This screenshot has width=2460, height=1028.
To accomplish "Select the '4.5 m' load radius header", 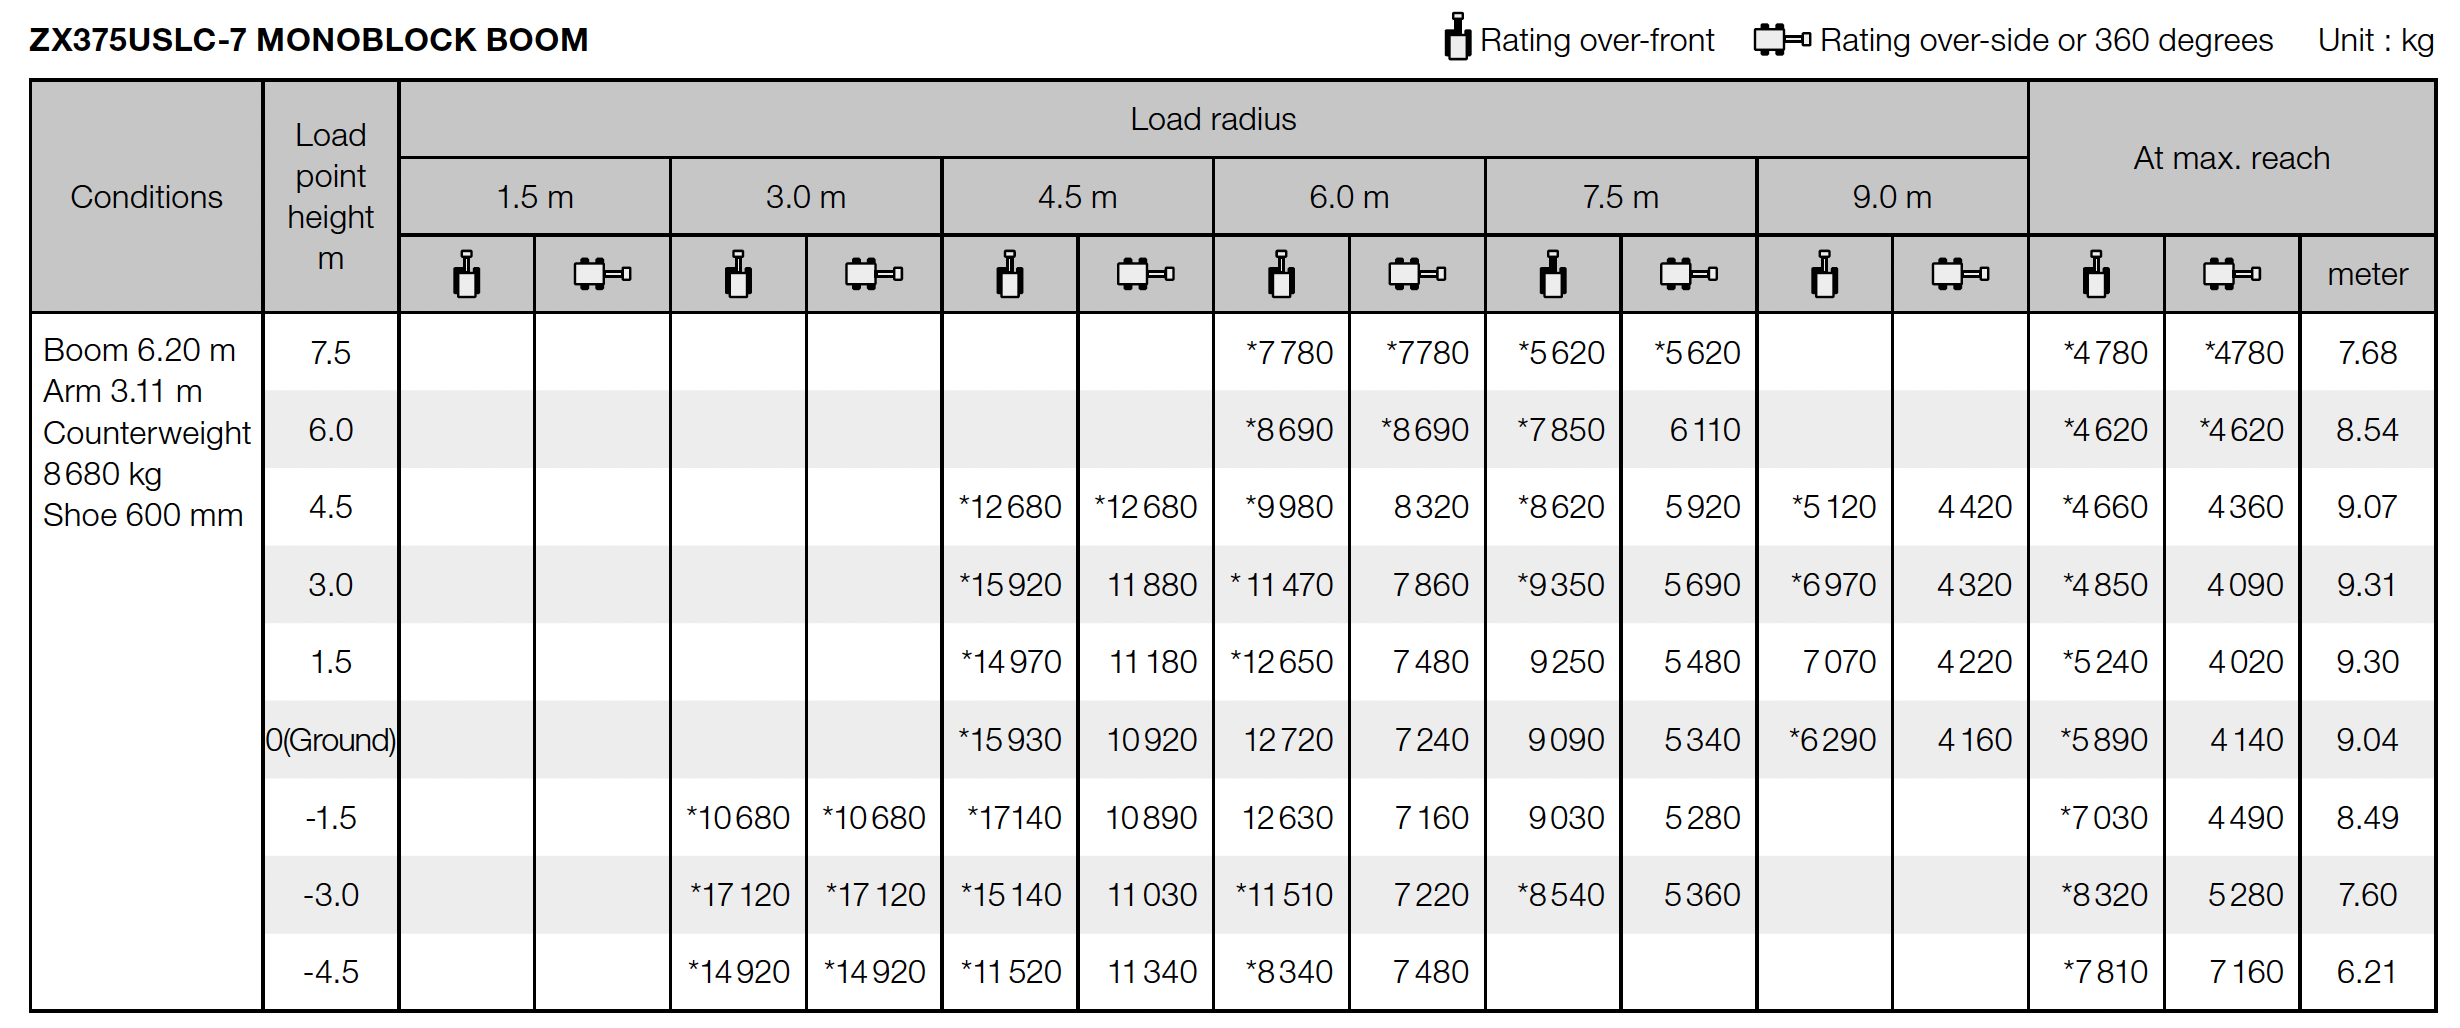I will coord(1078,197).
